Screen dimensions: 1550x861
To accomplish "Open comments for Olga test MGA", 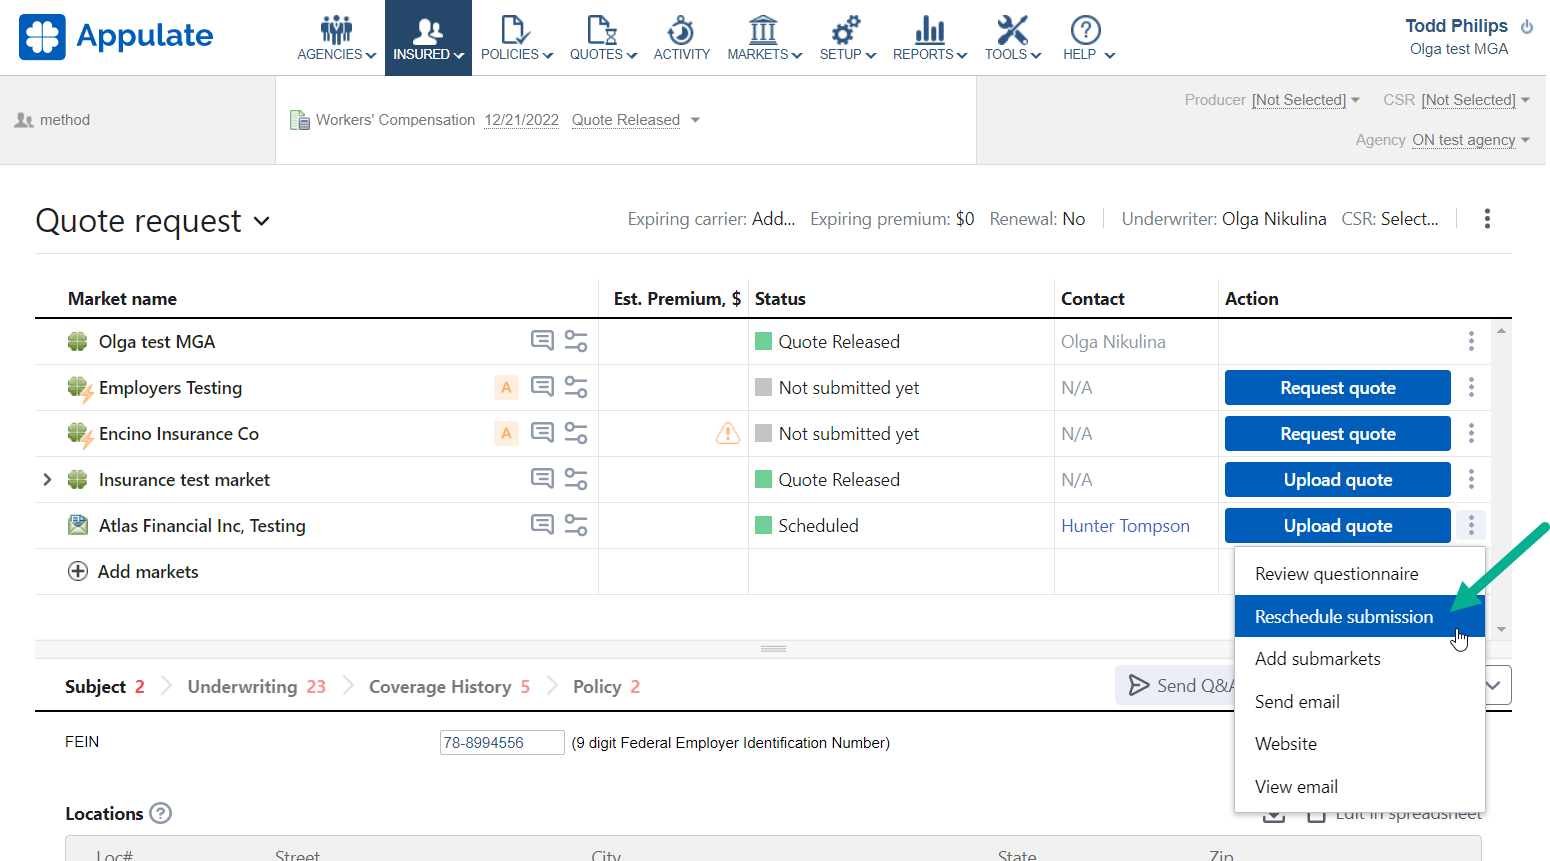I will (542, 341).
